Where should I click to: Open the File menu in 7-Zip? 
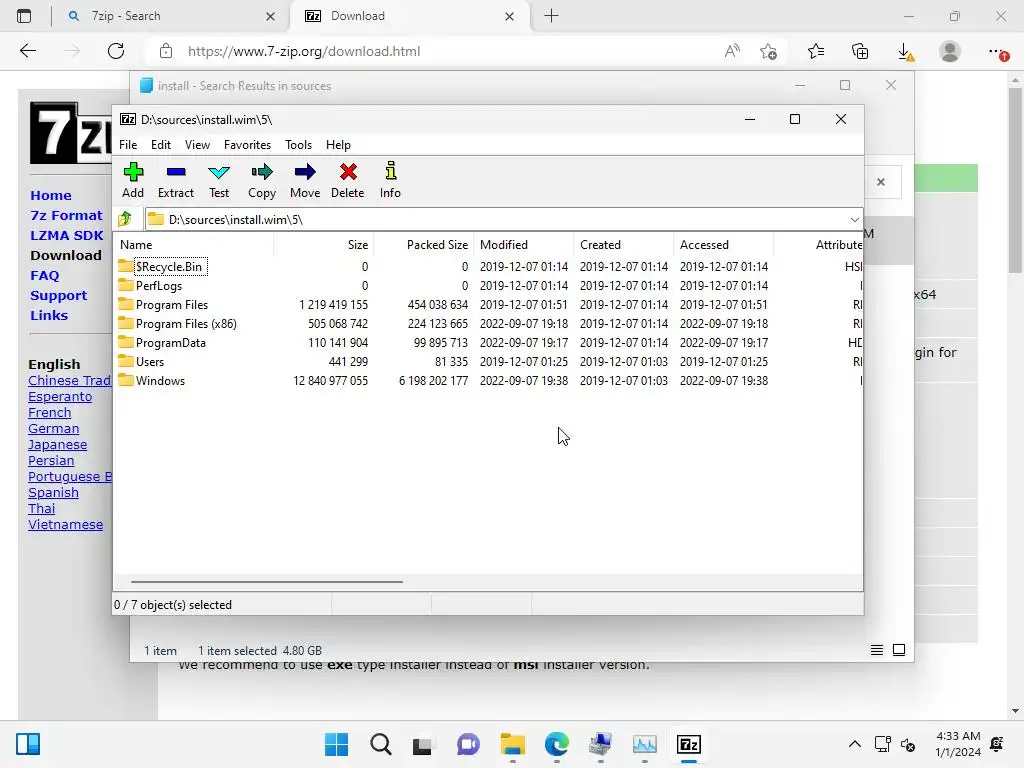pyautogui.click(x=128, y=144)
